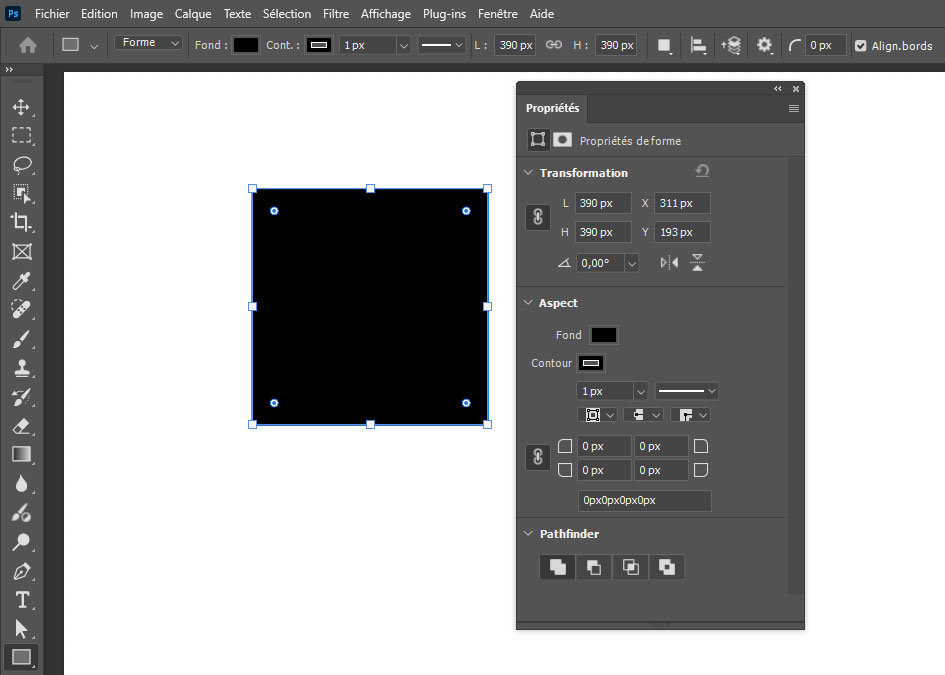The image size is (945, 675).
Task: Open path arrangement icon in options bar
Action: (x=731, y=46)
